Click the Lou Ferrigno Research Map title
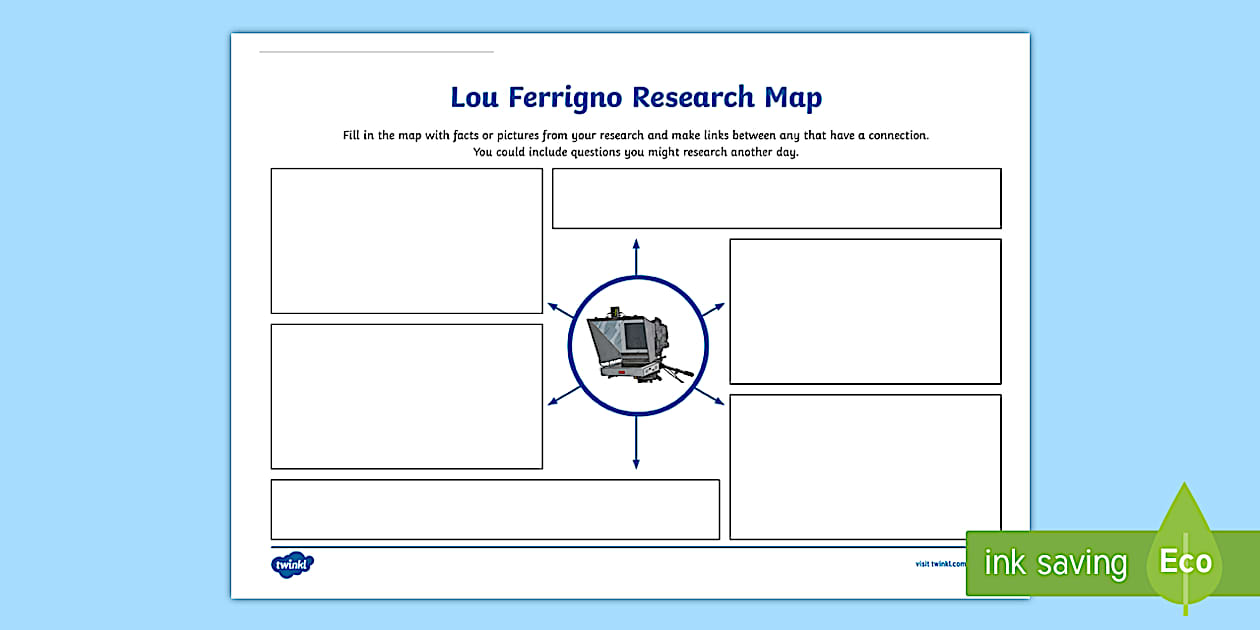 [636, 97]
